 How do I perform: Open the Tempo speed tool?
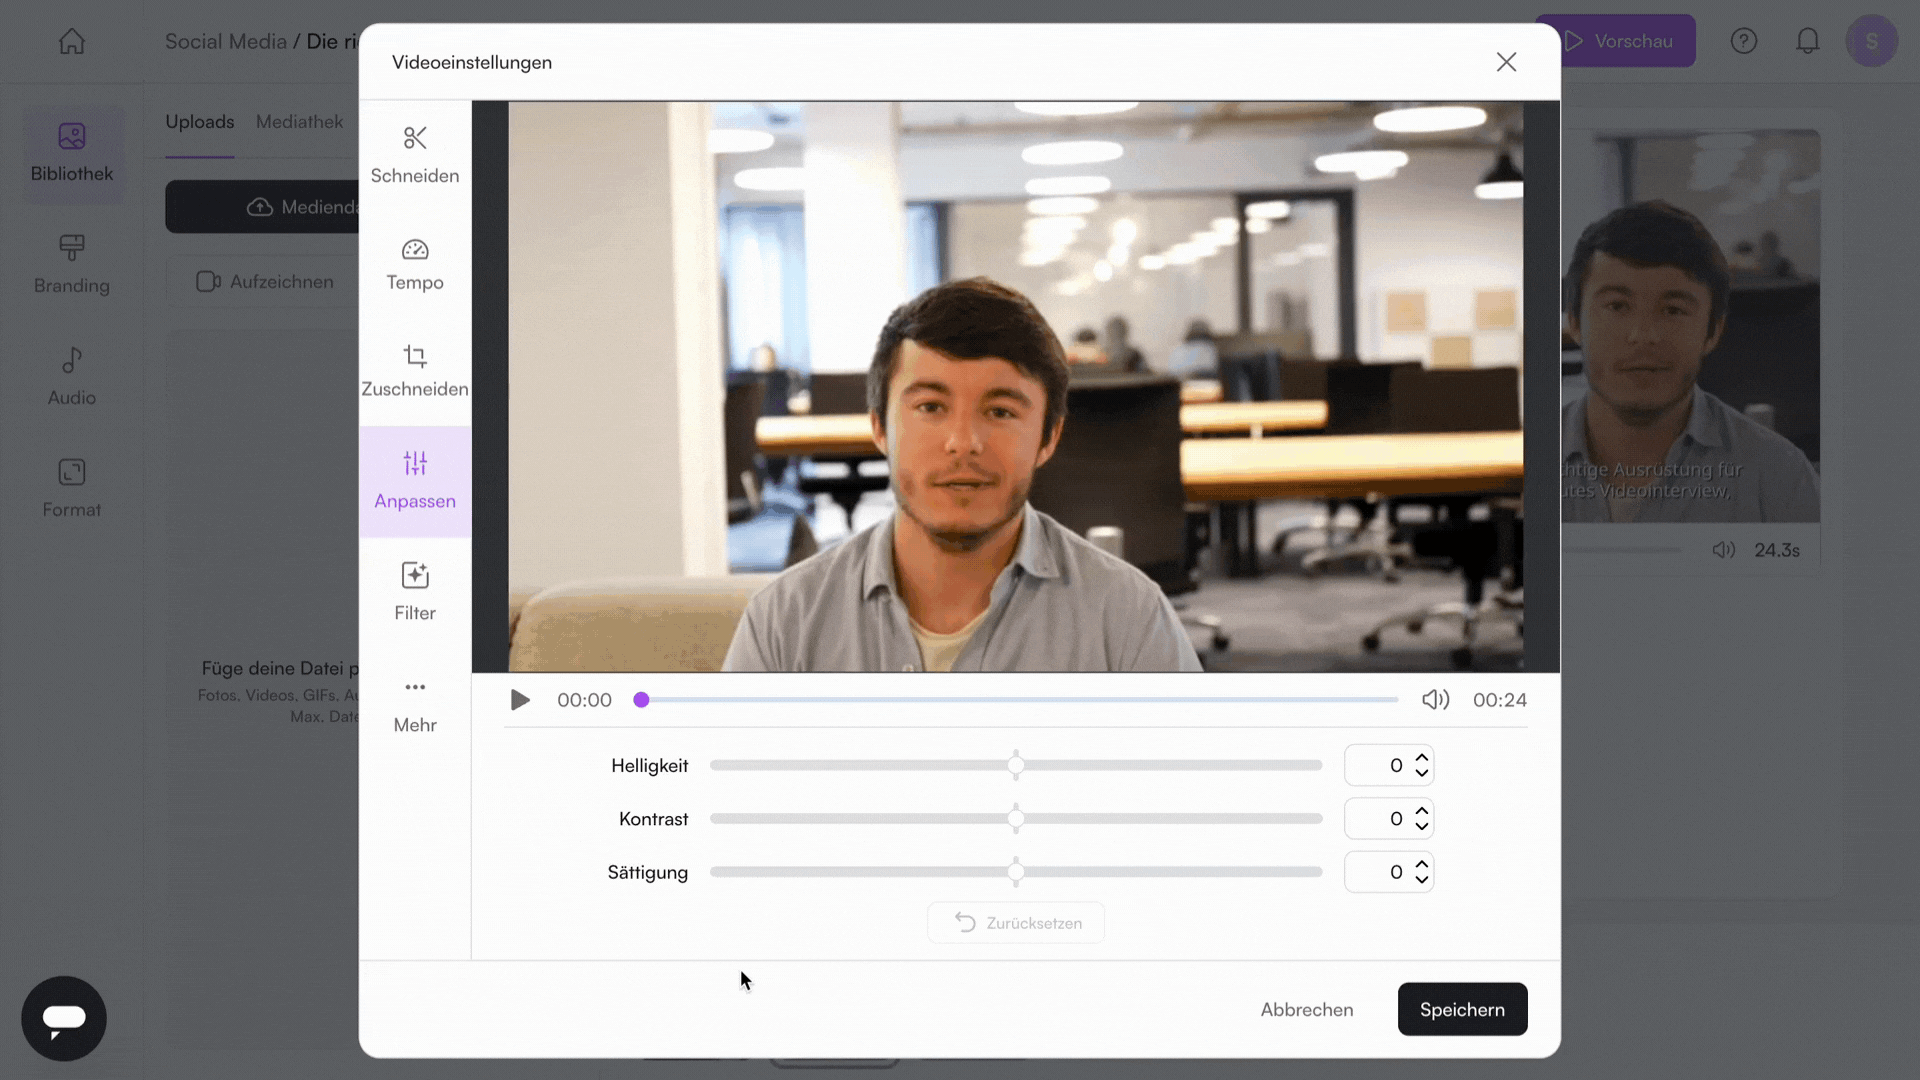click(x=415, y=265)
